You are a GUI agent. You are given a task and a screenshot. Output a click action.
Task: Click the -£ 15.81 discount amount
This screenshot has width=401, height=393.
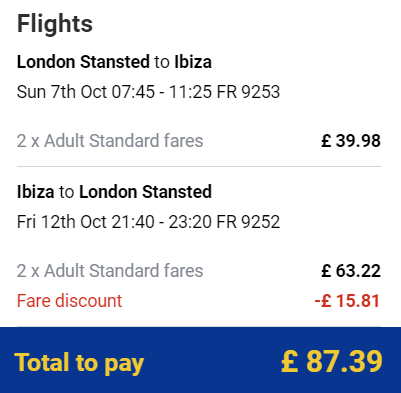(x=347, y=301)
